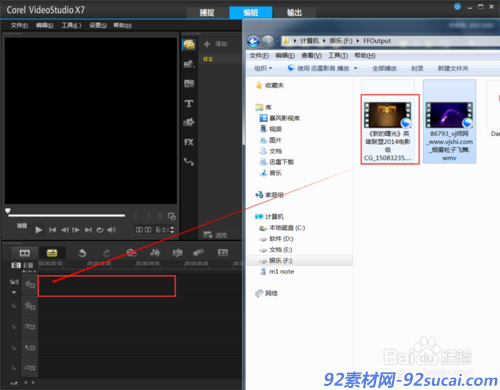Open the system volume control
The image size is (500, 390).
112,230
